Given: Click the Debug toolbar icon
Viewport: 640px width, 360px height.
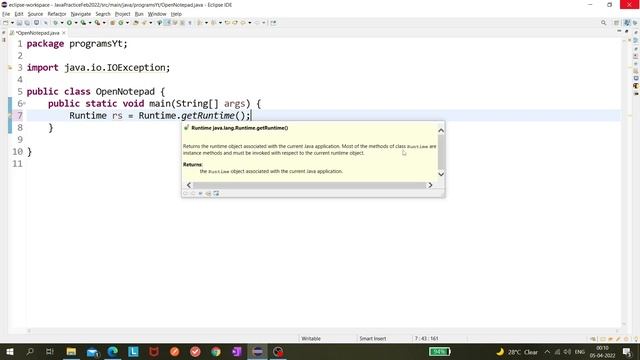Looking at the screenshot, I should [x=56, y=23].
